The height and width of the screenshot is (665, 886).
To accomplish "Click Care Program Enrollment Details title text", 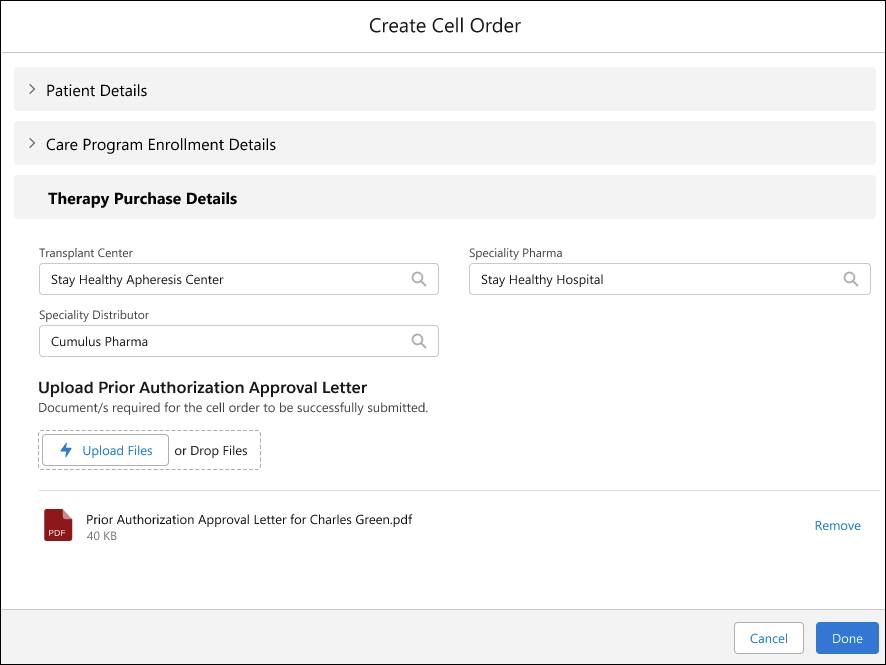I will pyautogui.click(x=161, y=145).
